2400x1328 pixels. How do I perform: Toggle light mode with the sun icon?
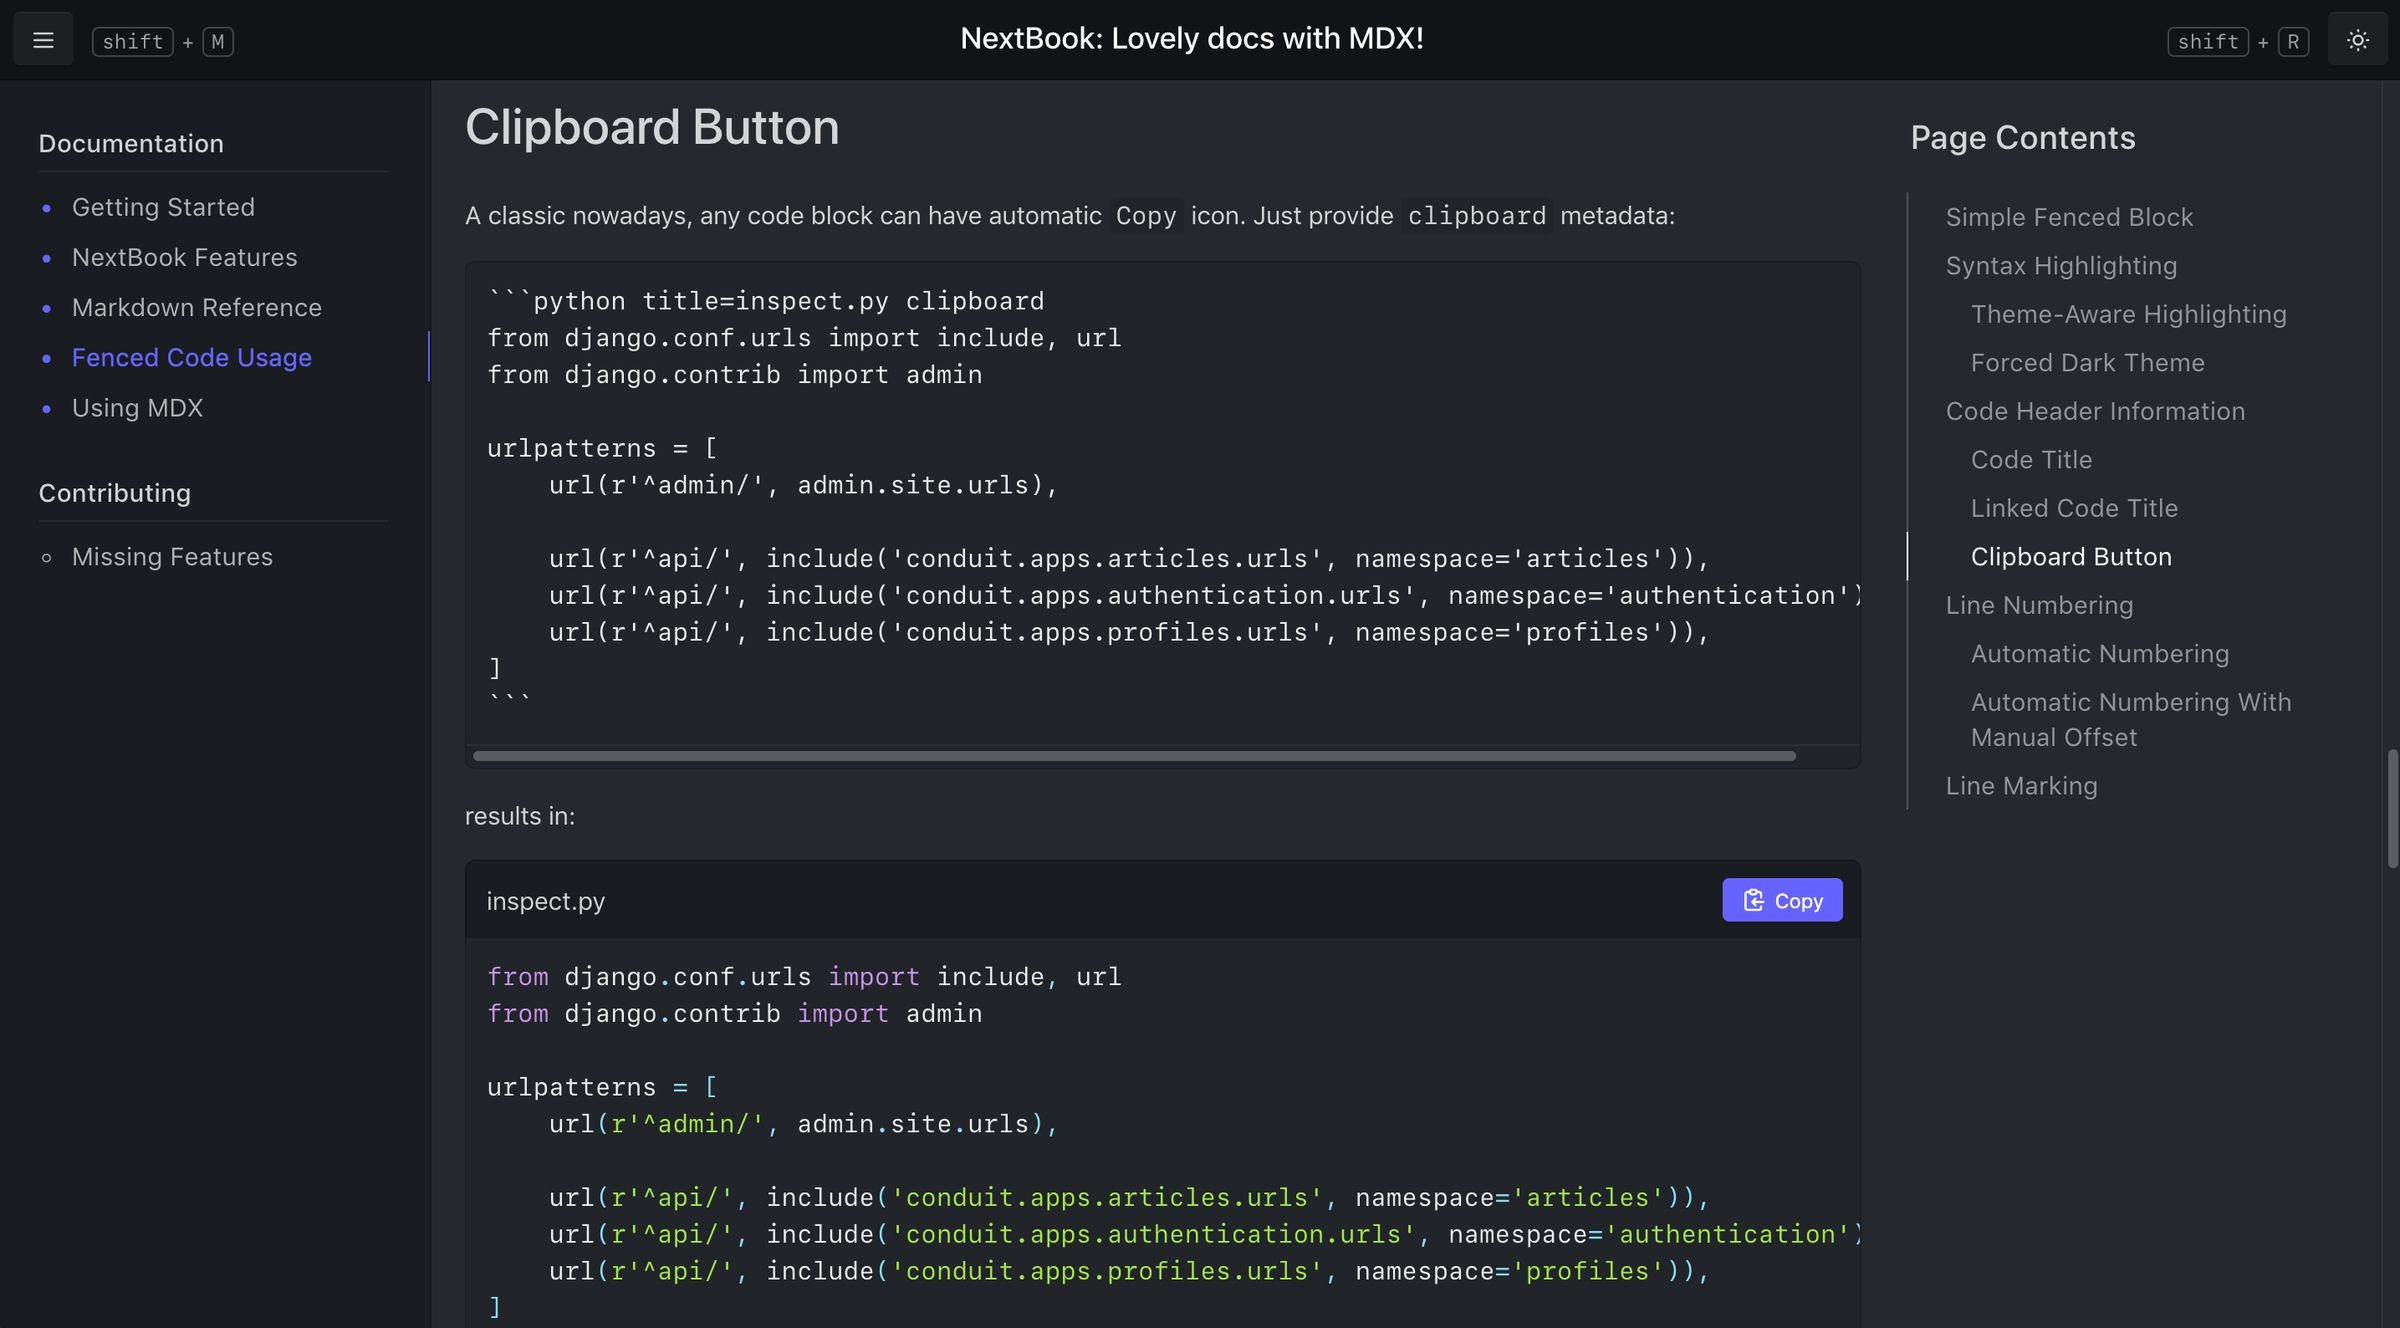(2357, 39)
